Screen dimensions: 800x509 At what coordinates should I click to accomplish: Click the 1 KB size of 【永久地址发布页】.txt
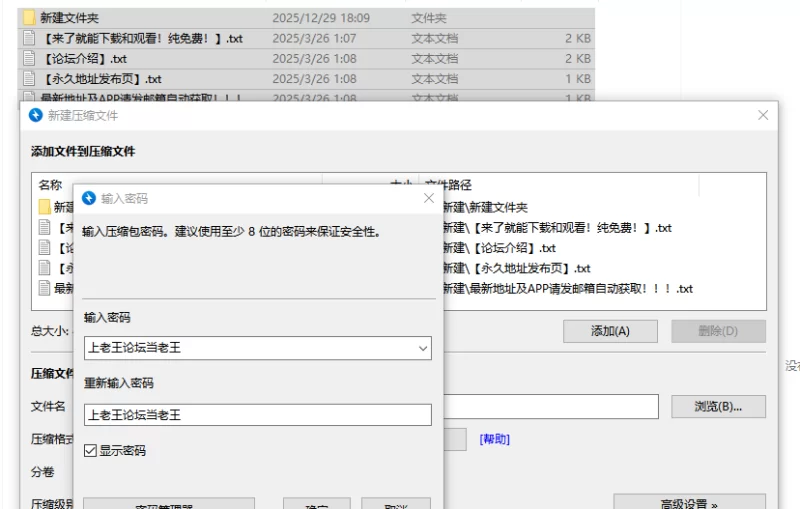coord(578,79)
